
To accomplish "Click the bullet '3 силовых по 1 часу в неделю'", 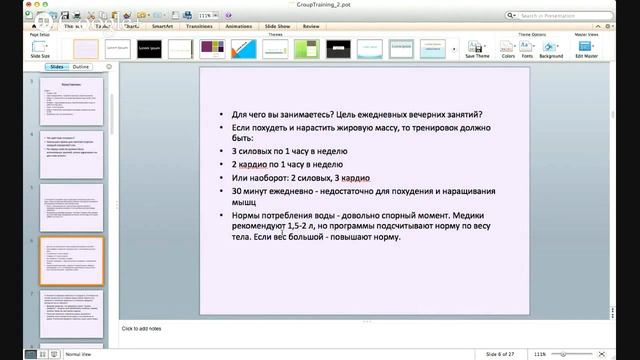I will coord(289,151).
